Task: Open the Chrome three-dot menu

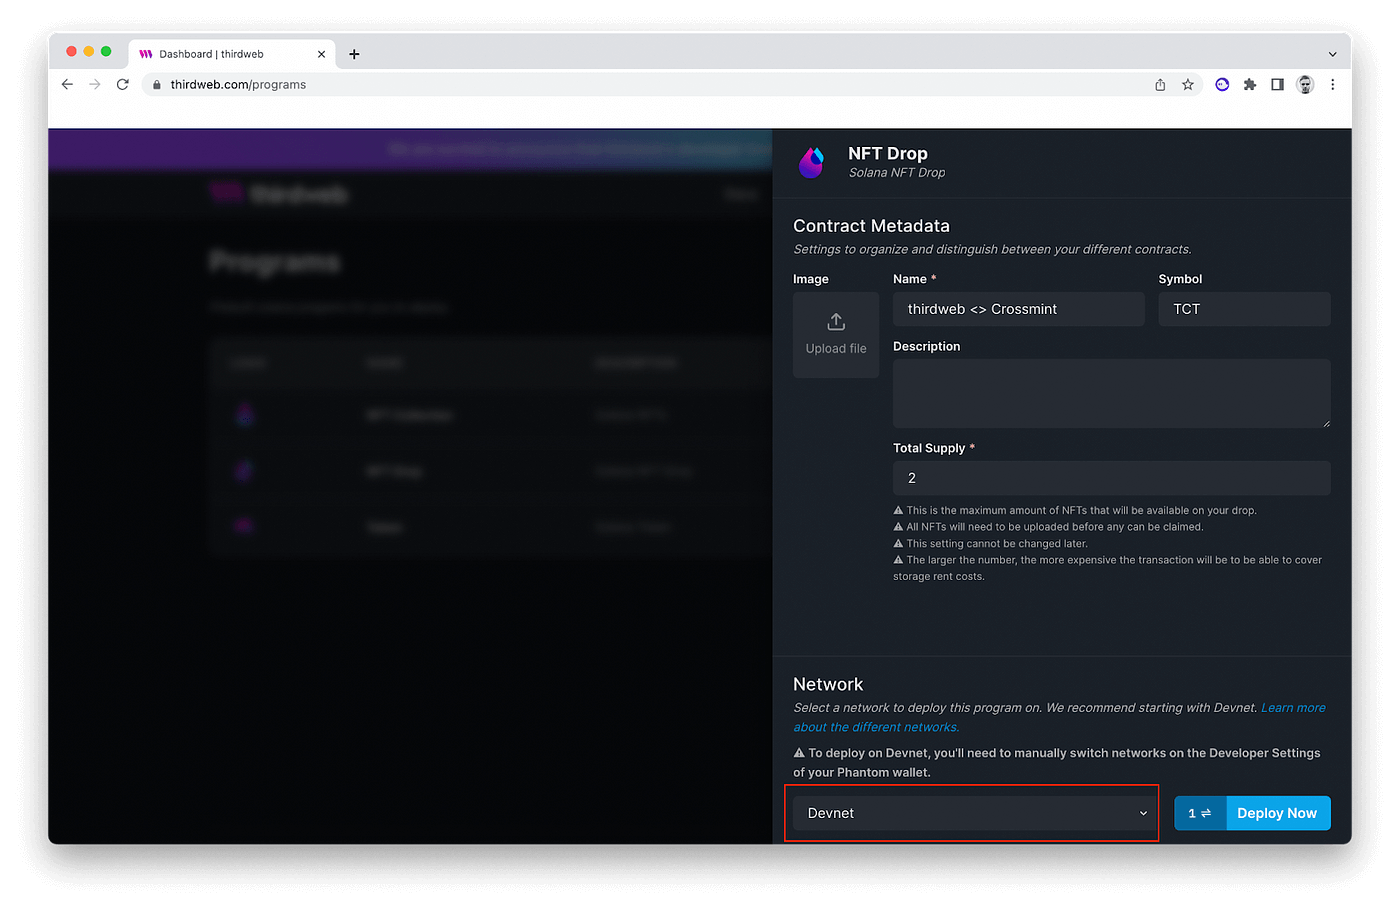Action: pos(1332,85)
